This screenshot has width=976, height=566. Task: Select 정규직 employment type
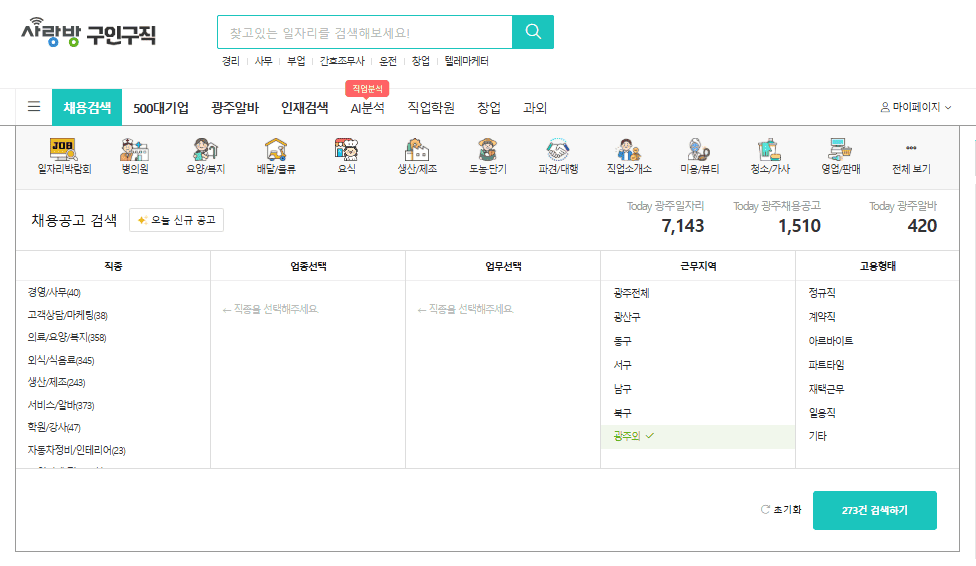point(822,293)
